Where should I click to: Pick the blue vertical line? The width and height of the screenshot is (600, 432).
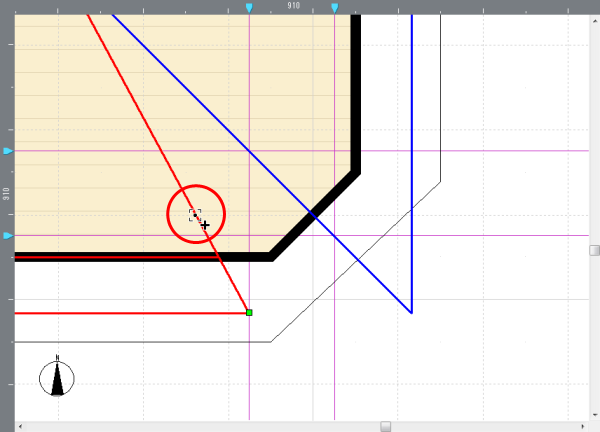point(412,150)
